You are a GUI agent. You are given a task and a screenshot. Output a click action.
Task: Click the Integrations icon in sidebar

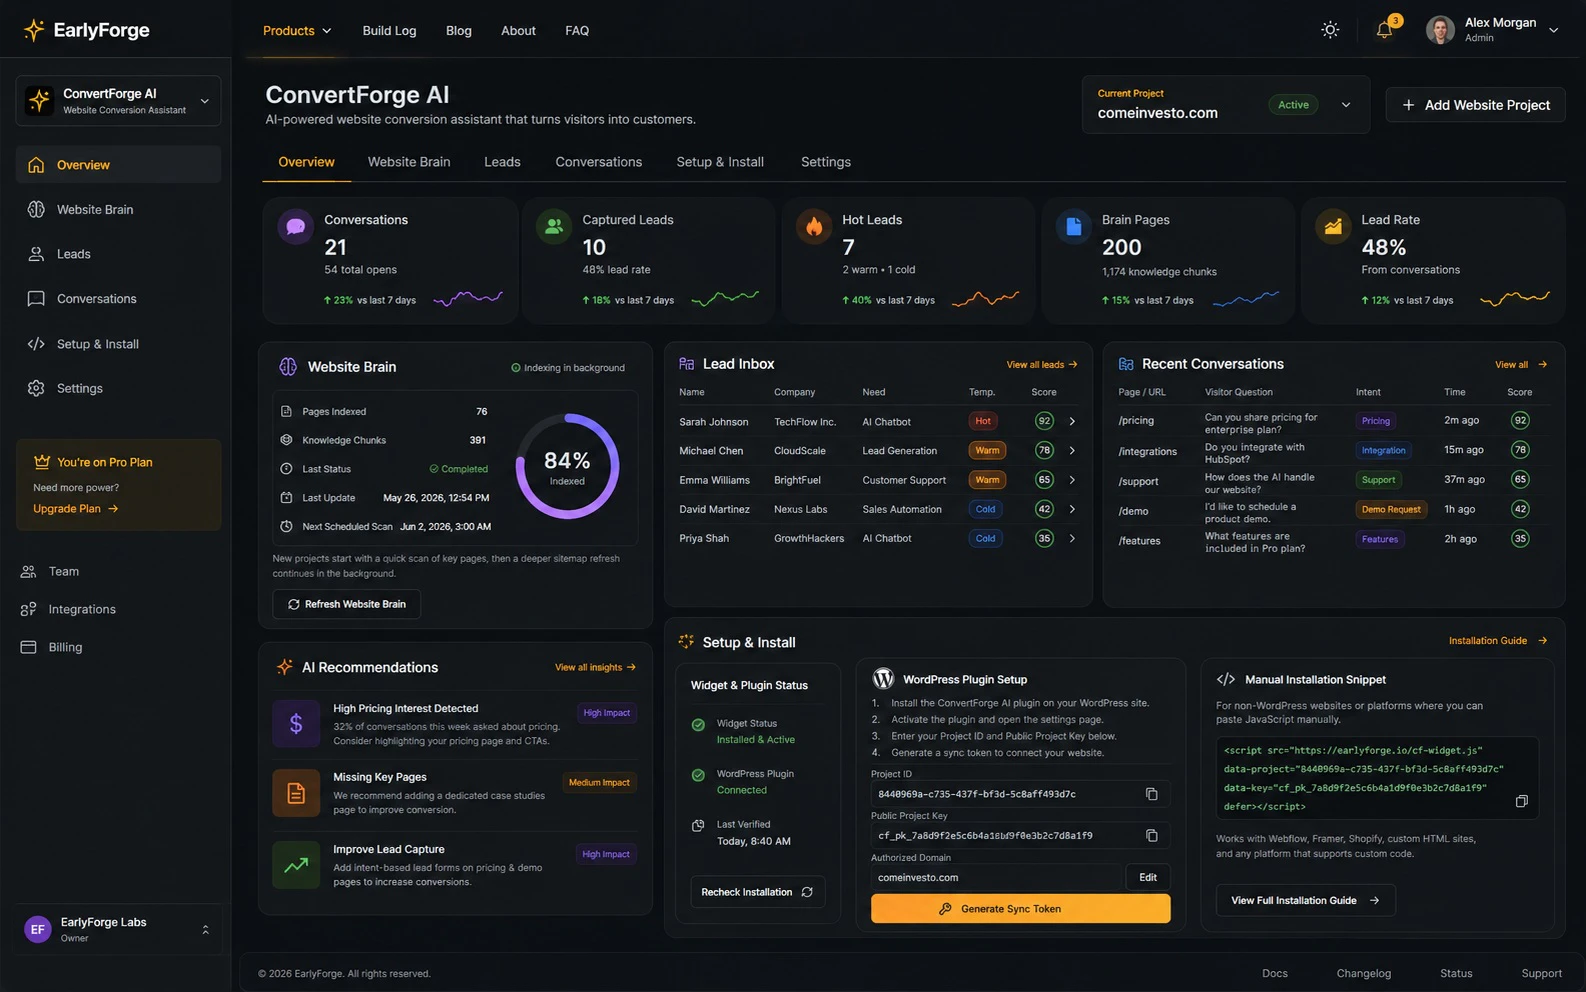click(x=28, y=610)
